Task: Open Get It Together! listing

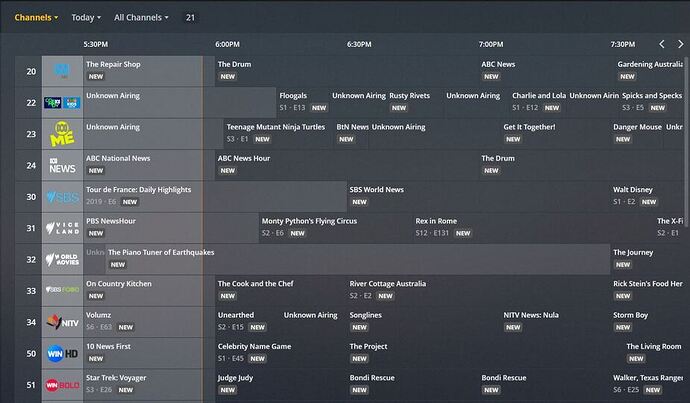Action: (555, 134)
